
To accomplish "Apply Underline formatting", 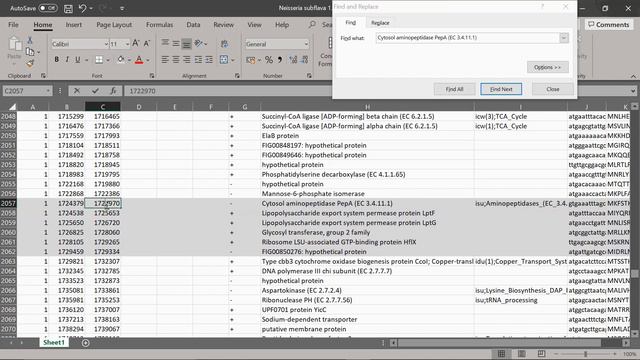I will pyautogui.click(x=78, y=60).
